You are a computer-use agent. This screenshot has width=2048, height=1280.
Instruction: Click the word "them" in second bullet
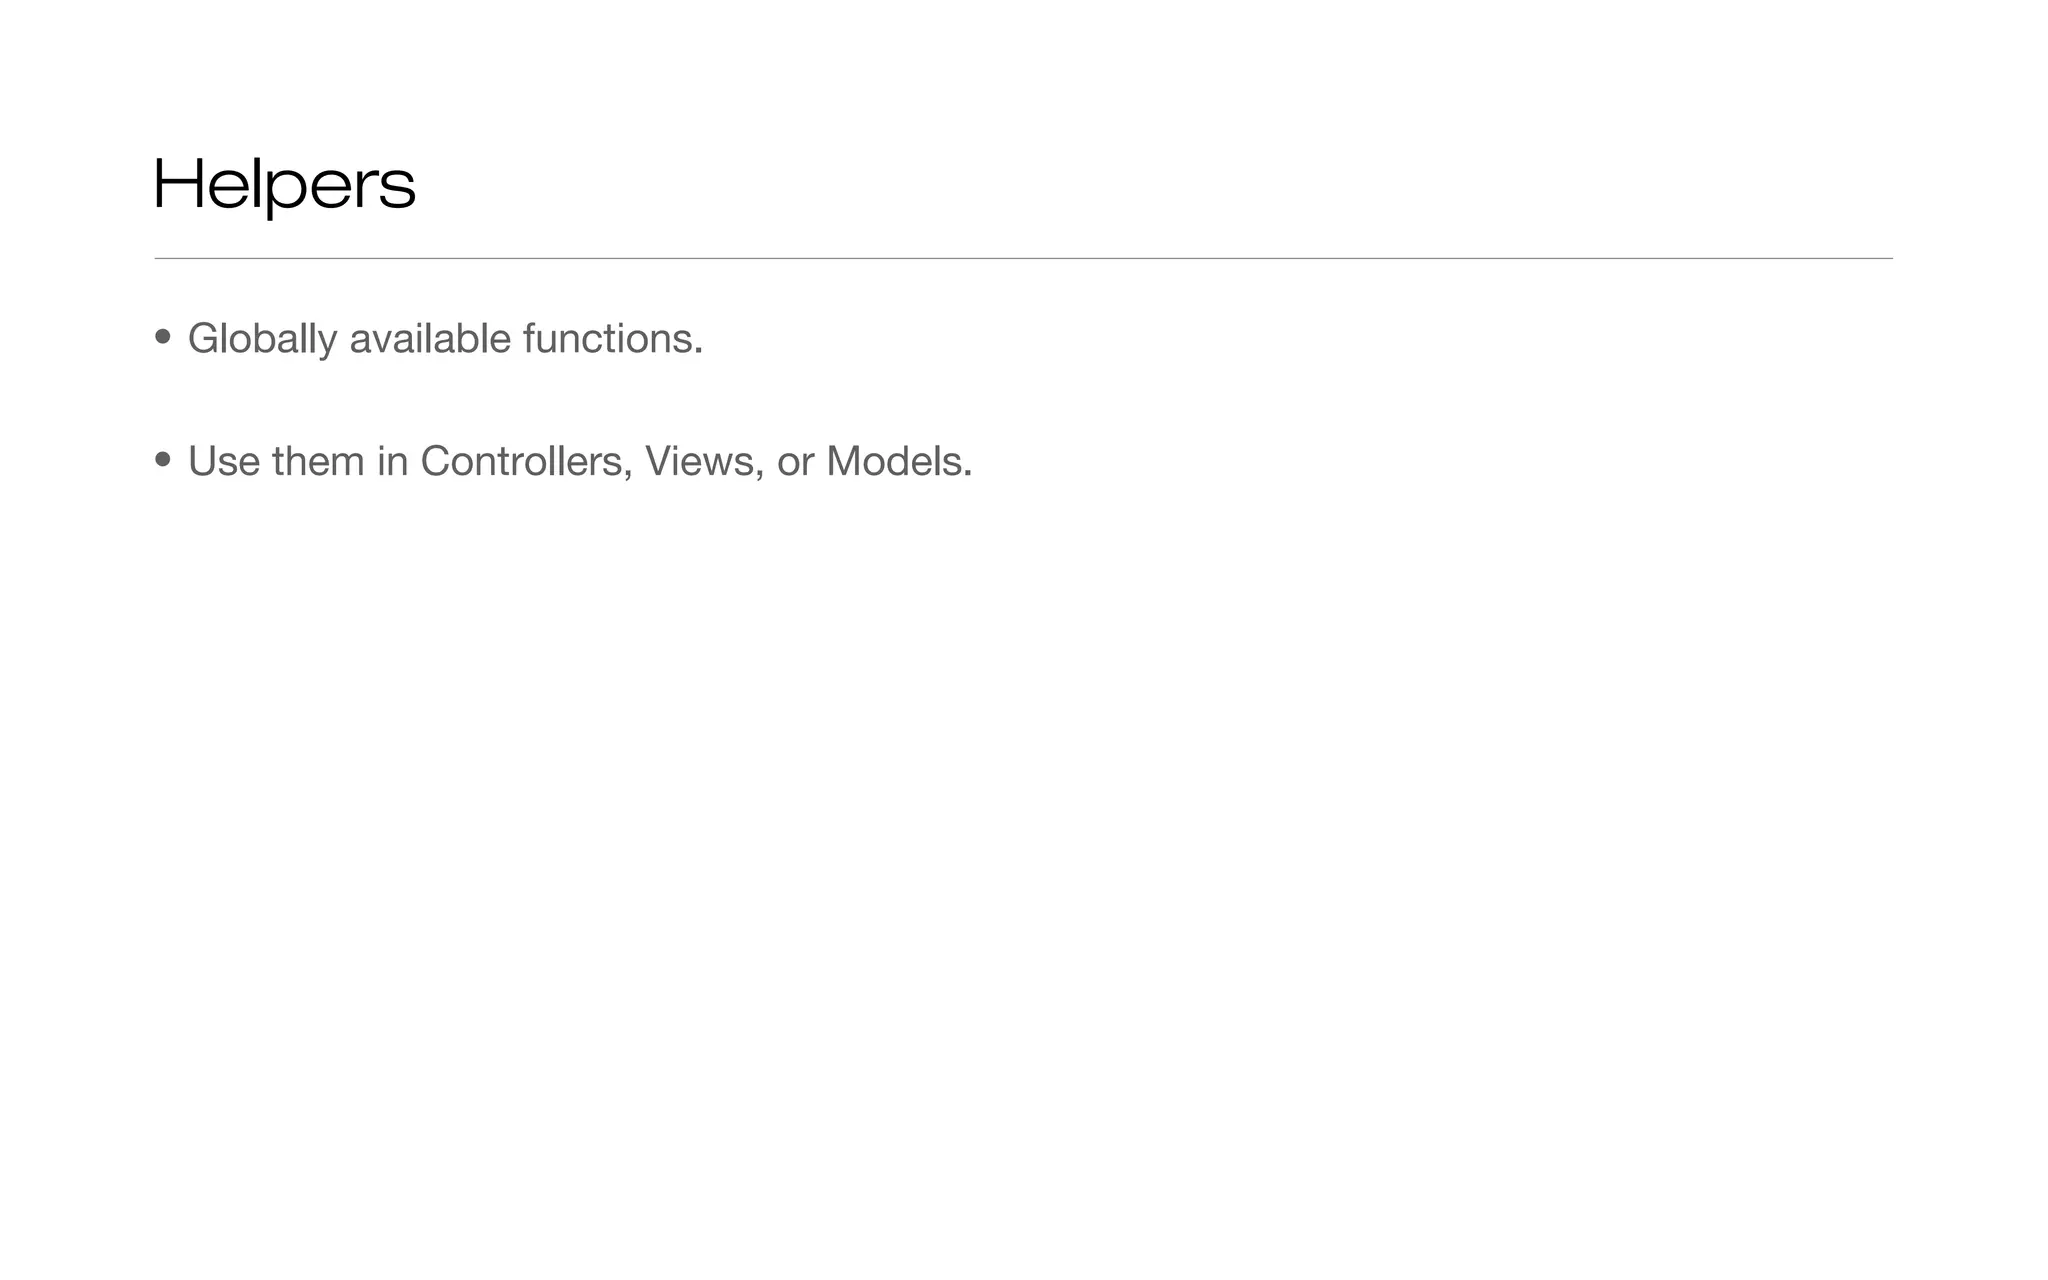click(318, 461)
